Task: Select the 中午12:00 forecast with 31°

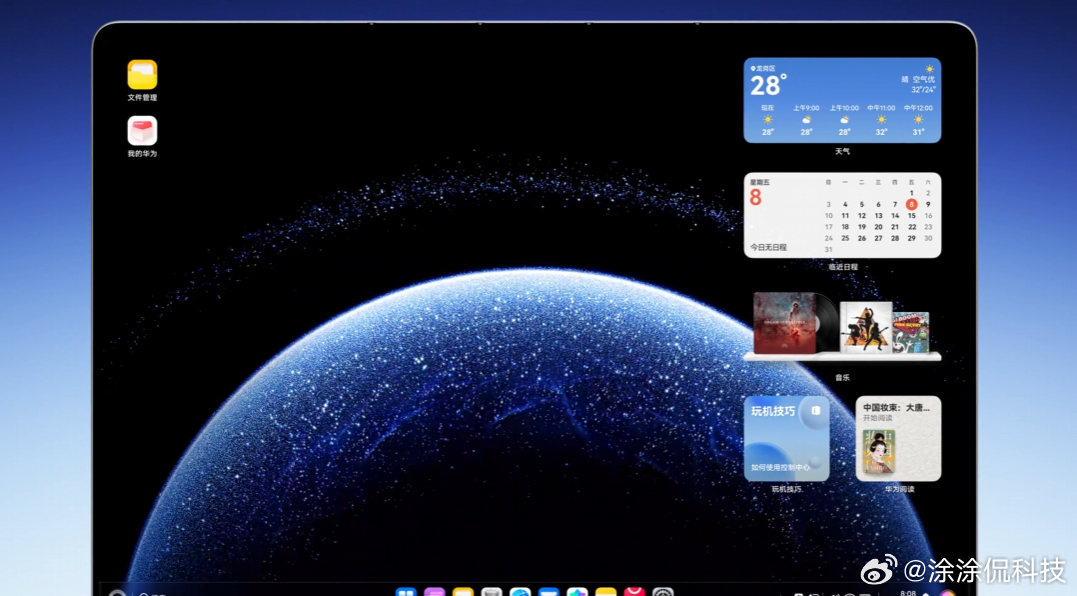Action: coord(918,119)
